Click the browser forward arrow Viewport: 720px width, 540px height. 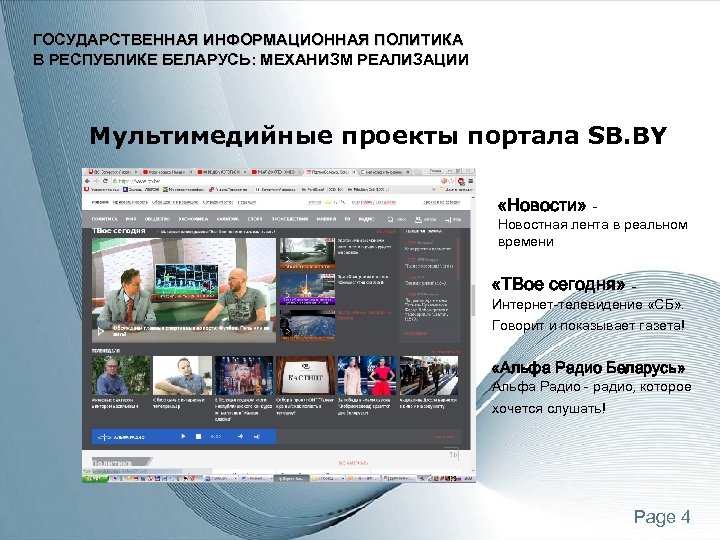tap(96, 181)
